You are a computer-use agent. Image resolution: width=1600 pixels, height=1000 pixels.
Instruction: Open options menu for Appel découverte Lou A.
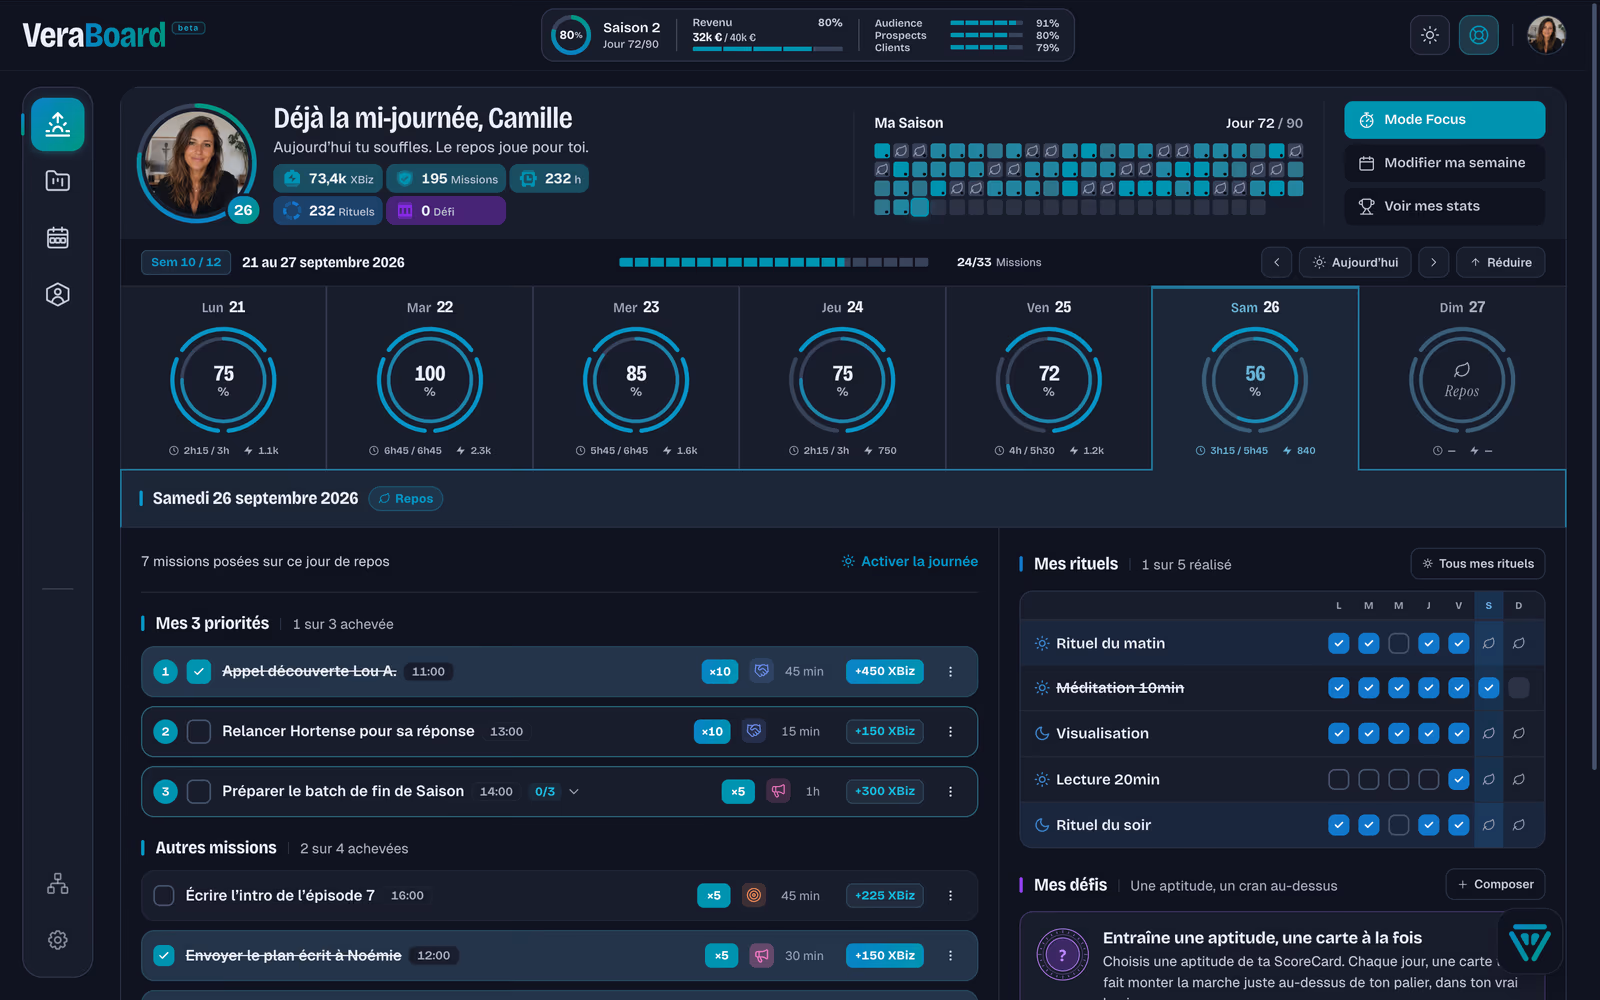pos(950,672)
